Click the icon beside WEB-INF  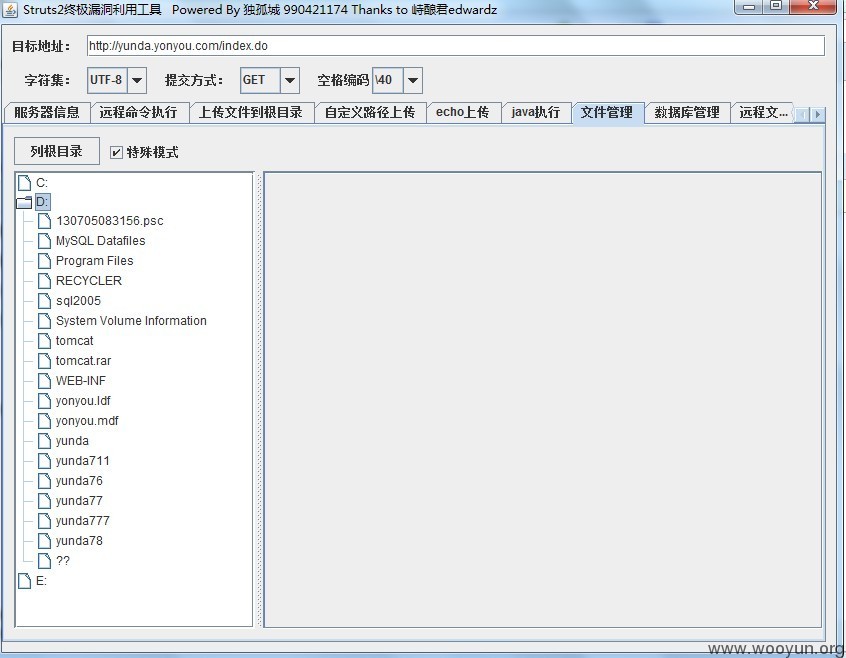(44, 380)
